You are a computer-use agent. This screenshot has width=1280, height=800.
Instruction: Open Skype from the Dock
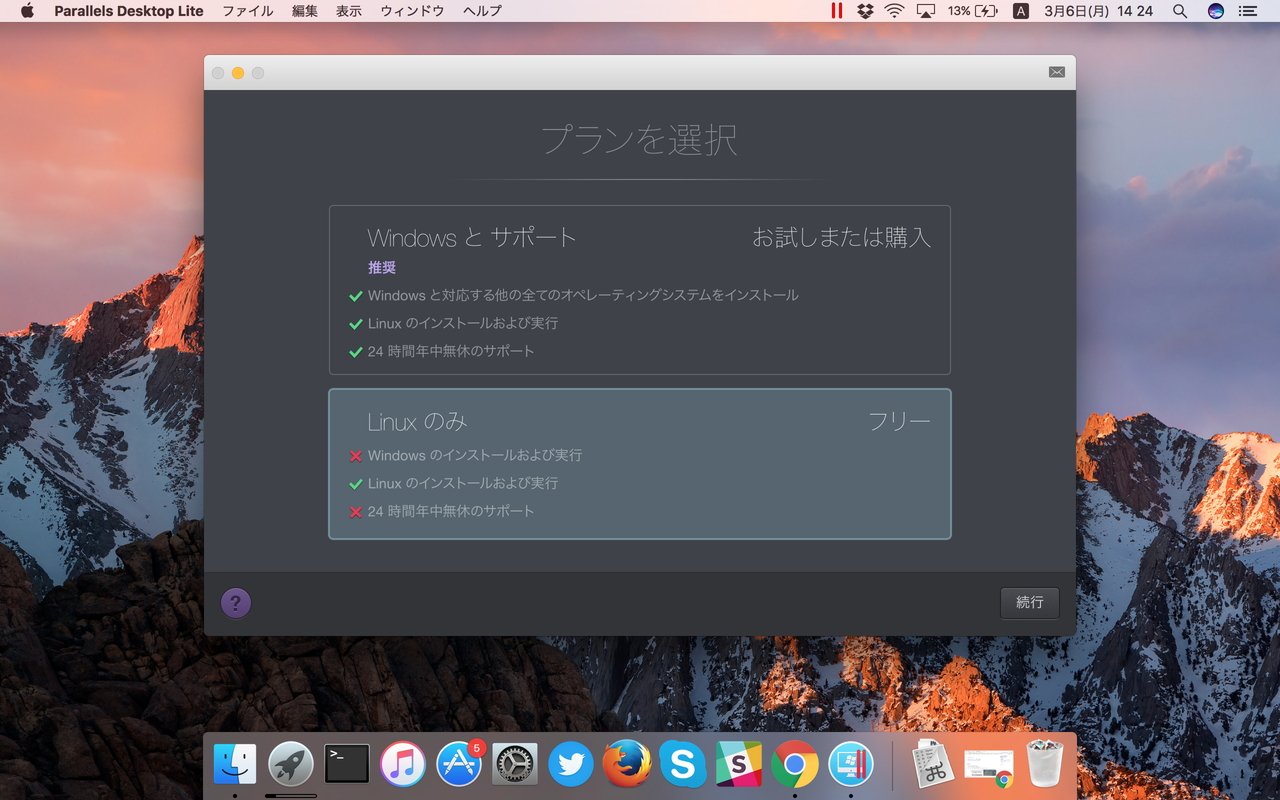682,764
